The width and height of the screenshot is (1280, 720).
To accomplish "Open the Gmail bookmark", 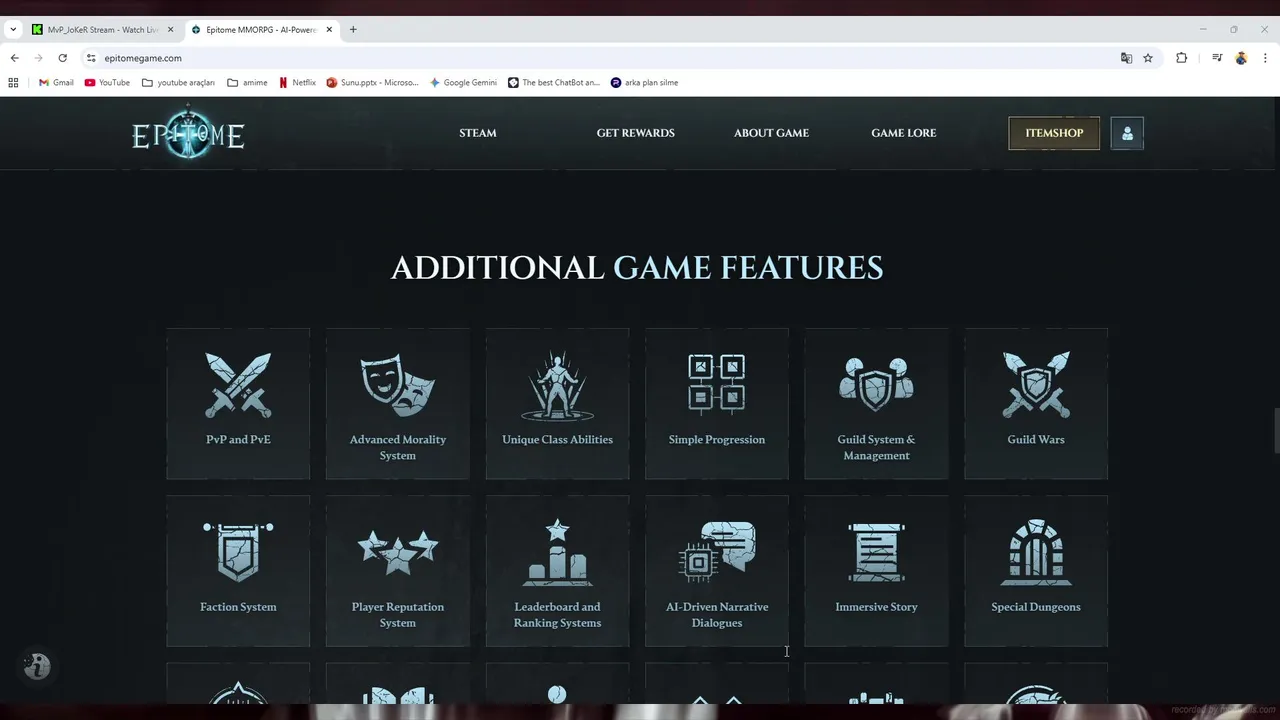I will (55, 83).
